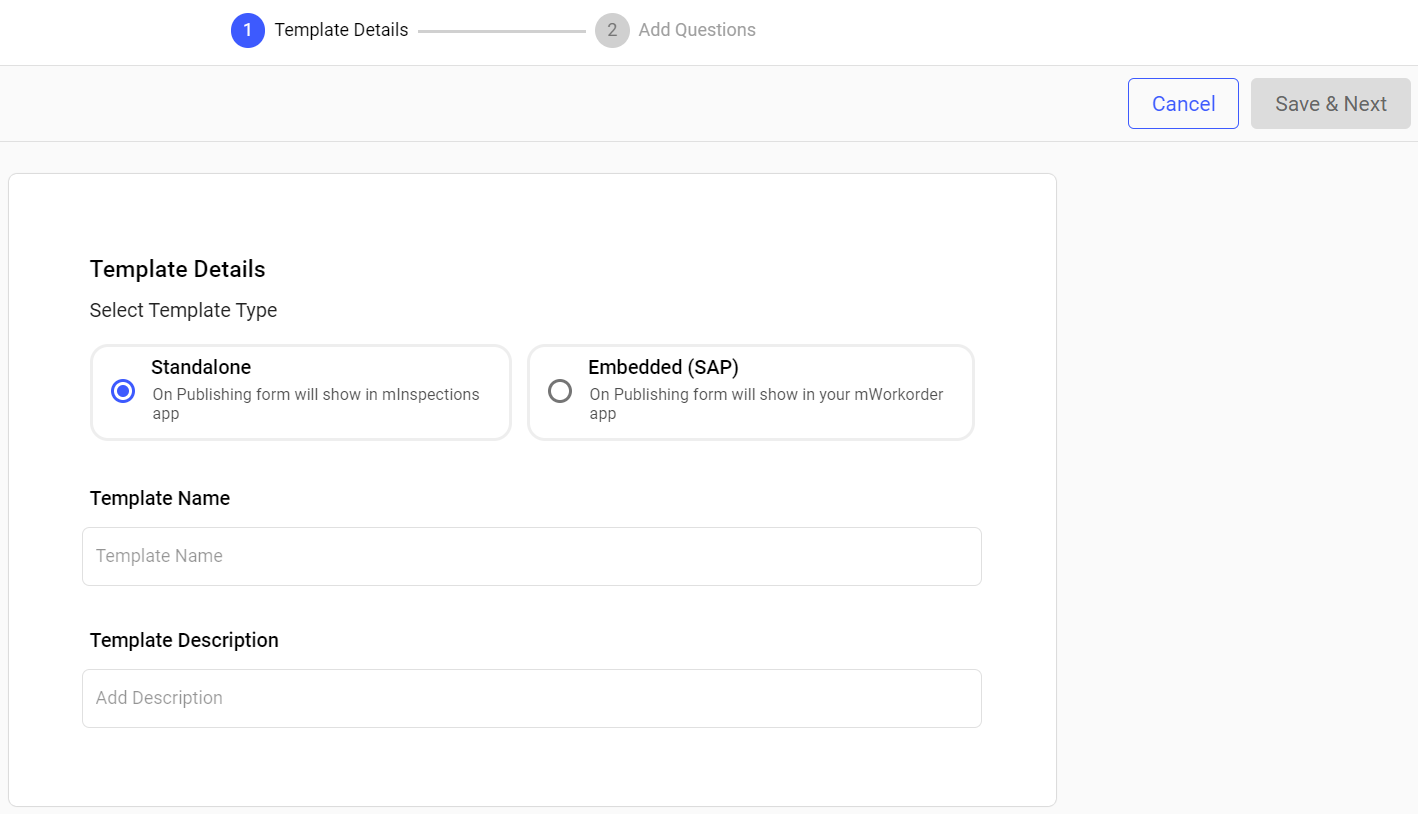Click blank space below the Add Description field
1418x814 pixels.
click(531, 766)
